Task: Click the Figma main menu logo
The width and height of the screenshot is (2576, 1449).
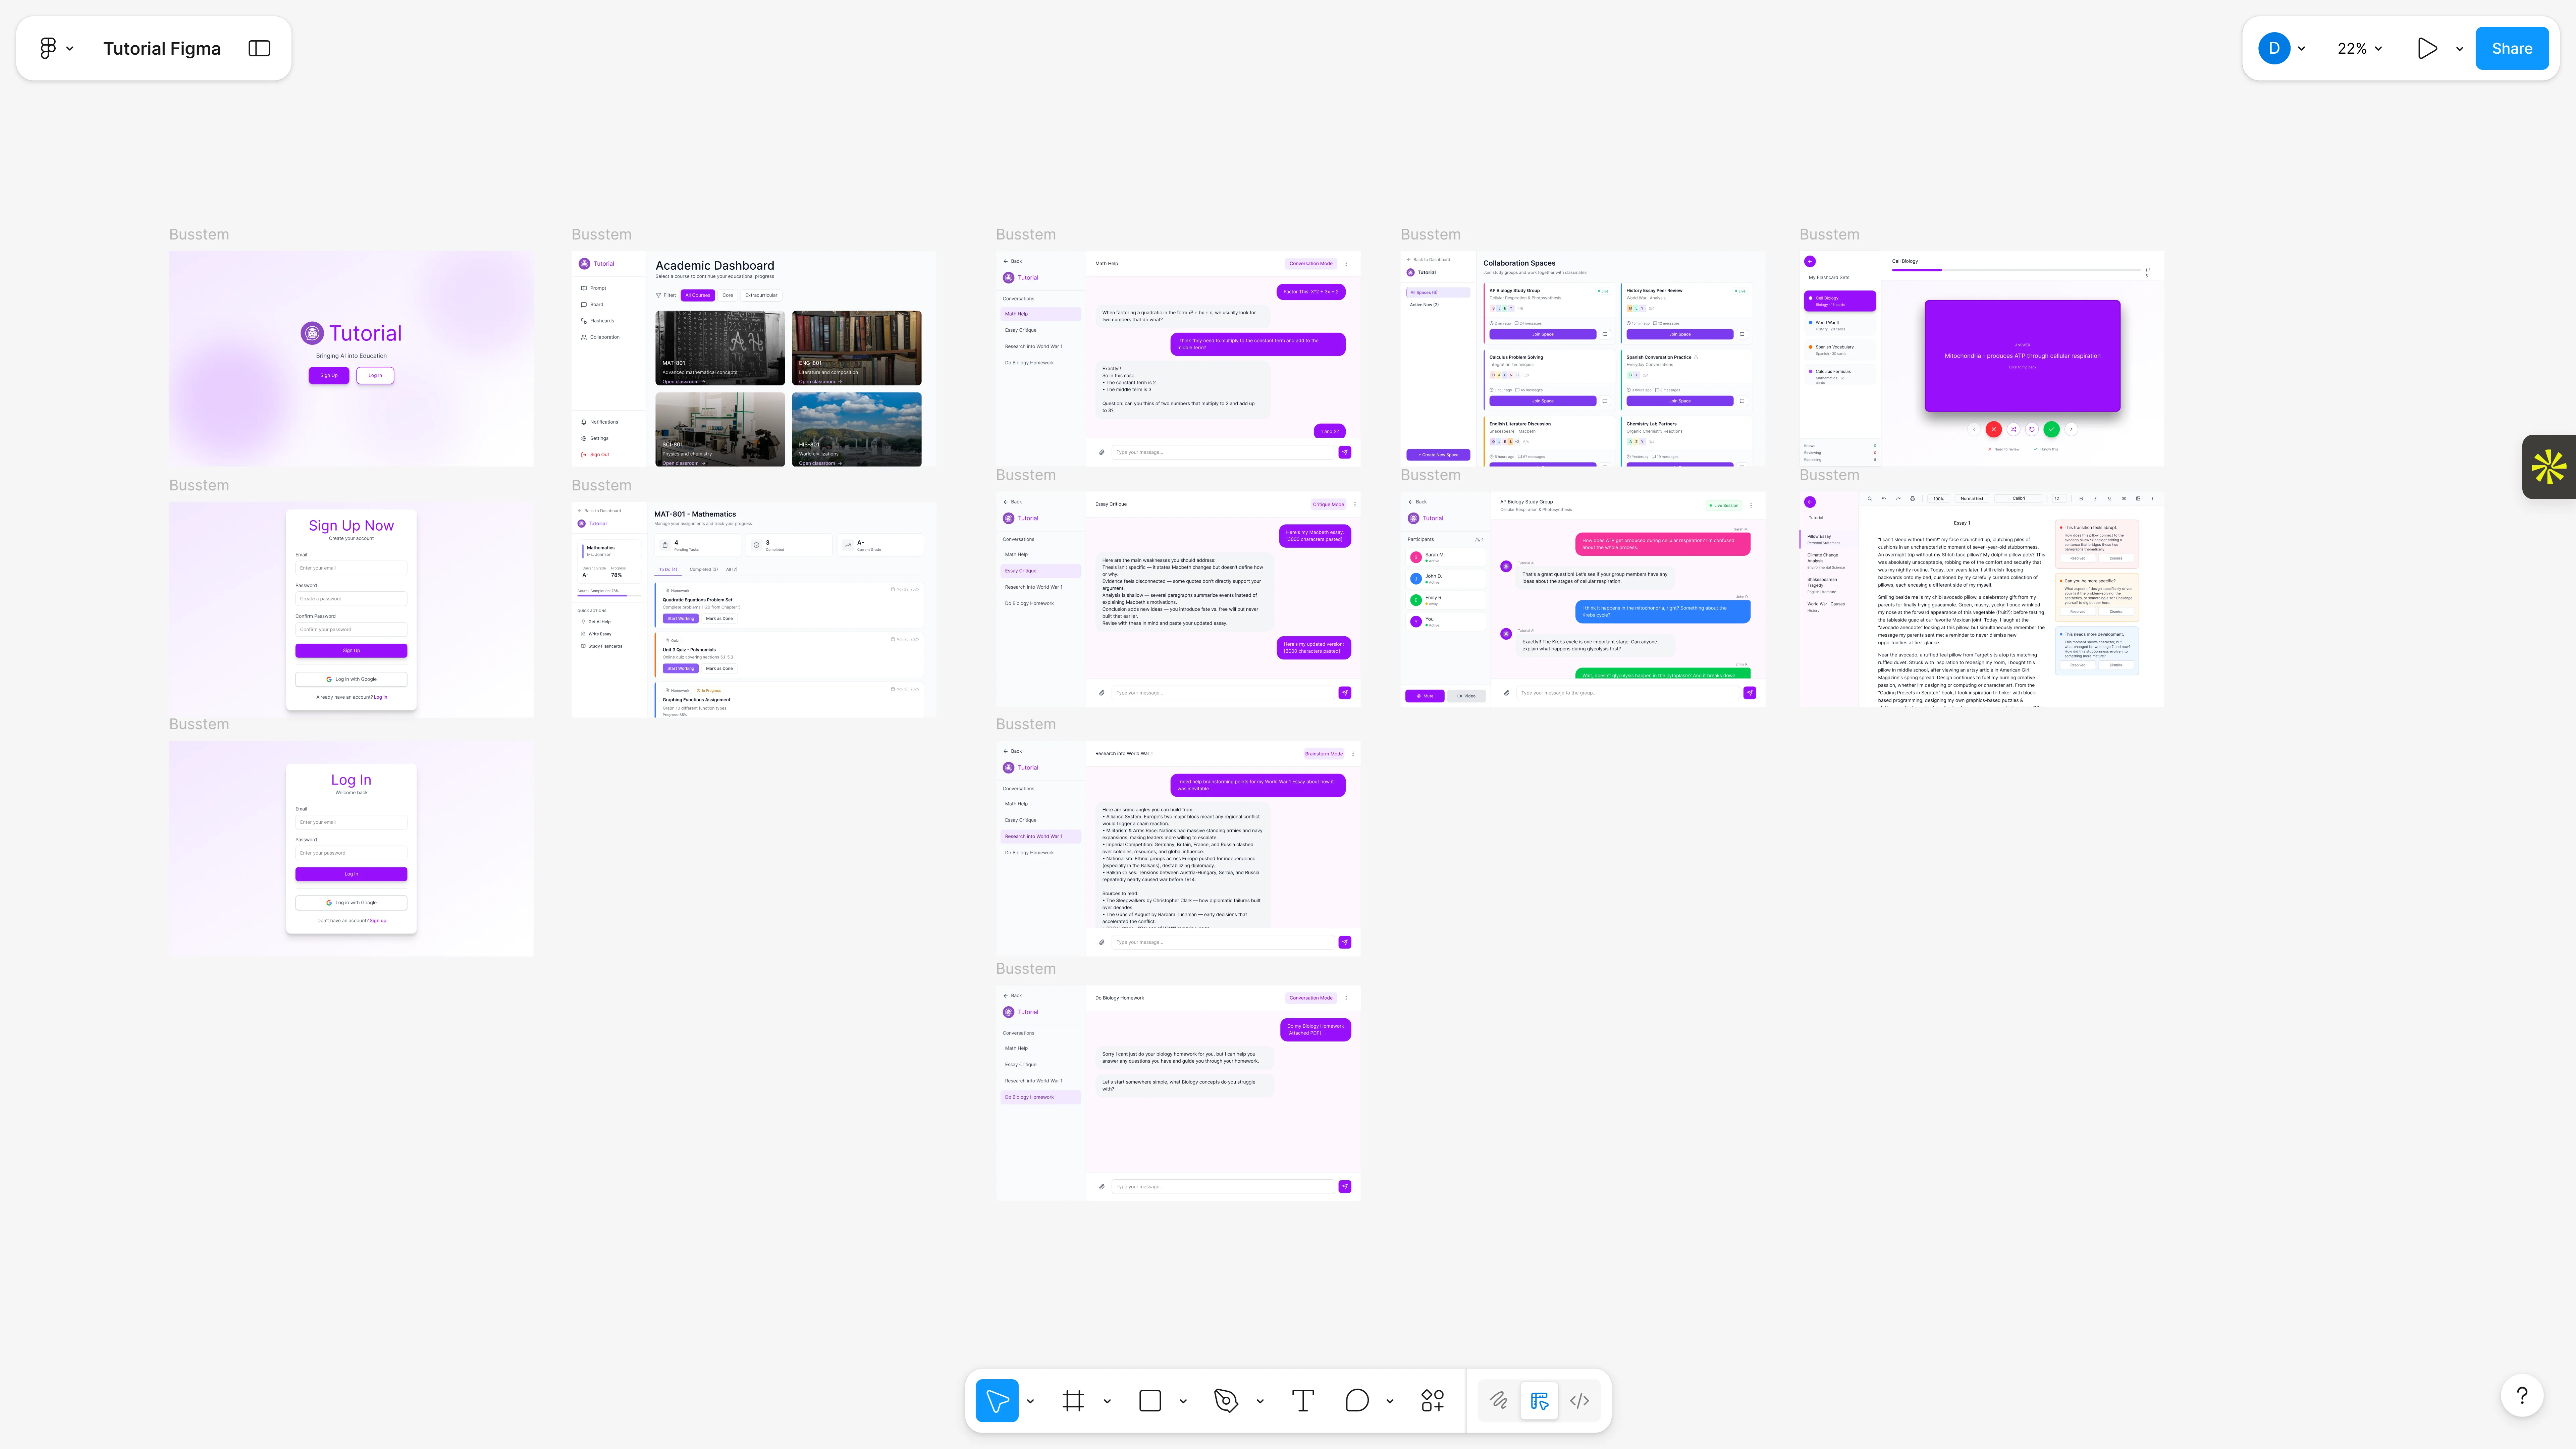Action: [48, 48]
